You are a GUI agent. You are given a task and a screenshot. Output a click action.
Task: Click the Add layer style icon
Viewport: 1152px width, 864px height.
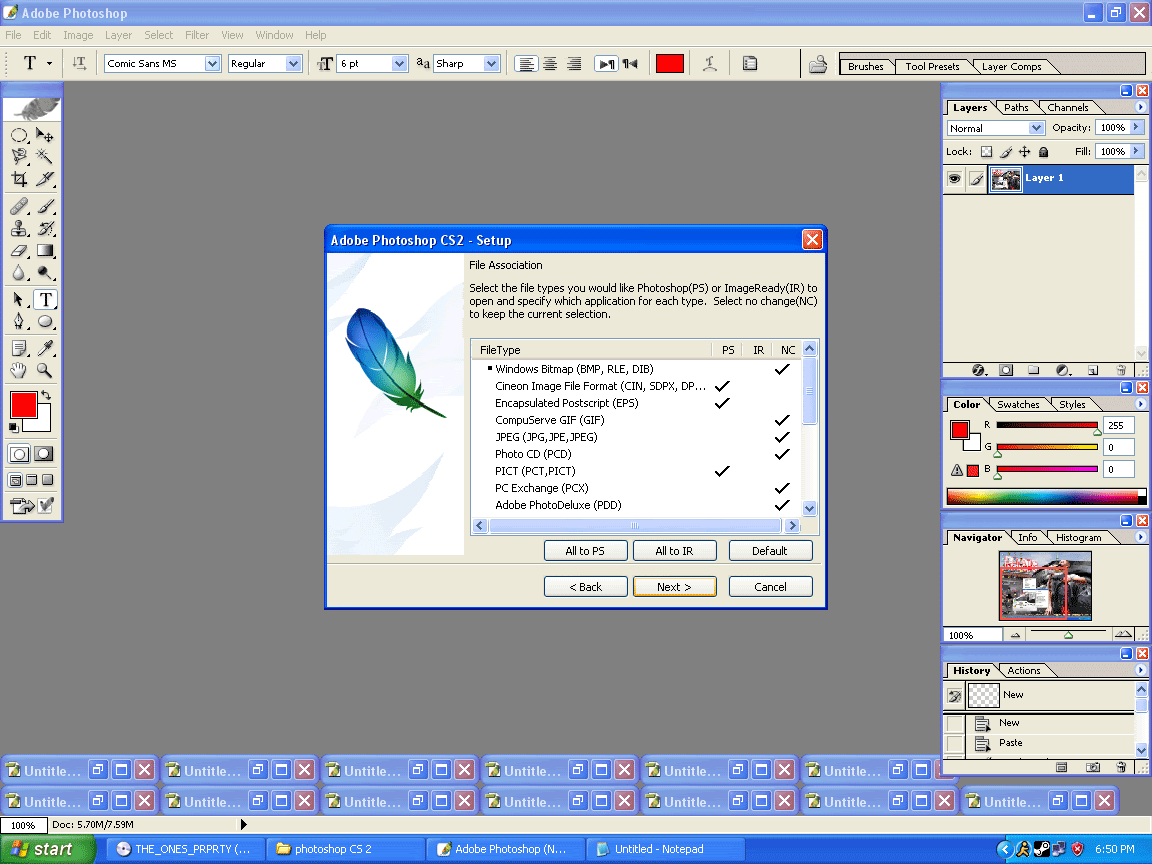(x=979, y=370)
